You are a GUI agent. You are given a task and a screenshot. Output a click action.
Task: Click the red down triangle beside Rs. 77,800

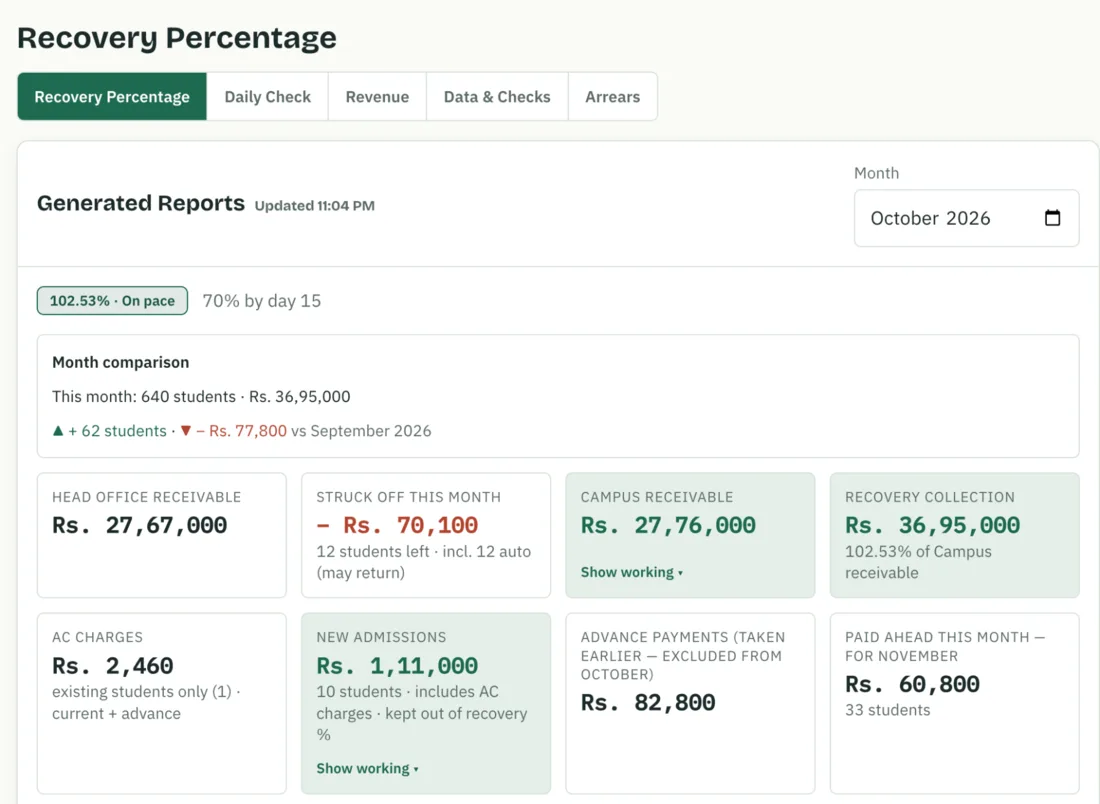(x=185, y=431)
